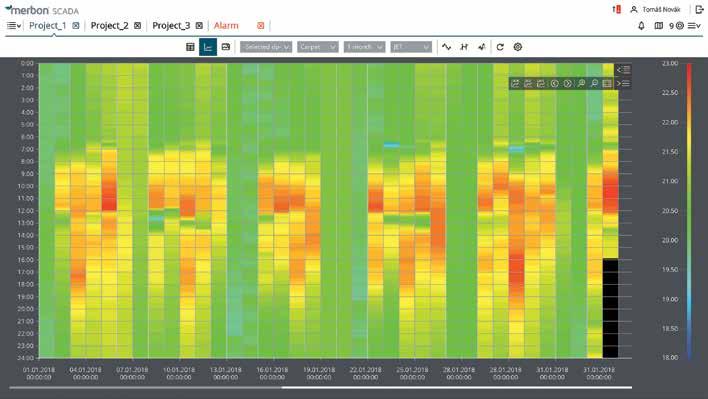
Task: Zoom out on the chart
Action: [x=594, y=84]
